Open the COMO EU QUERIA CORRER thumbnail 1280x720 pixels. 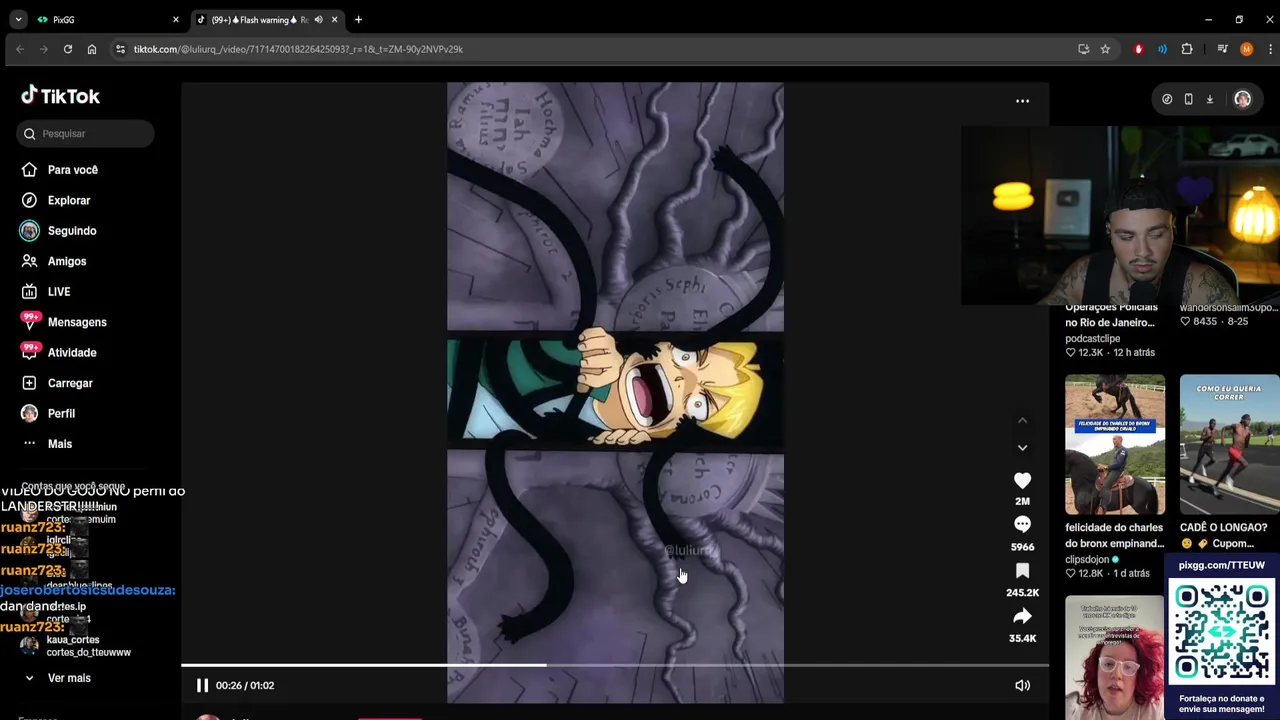click(1229, 445)
